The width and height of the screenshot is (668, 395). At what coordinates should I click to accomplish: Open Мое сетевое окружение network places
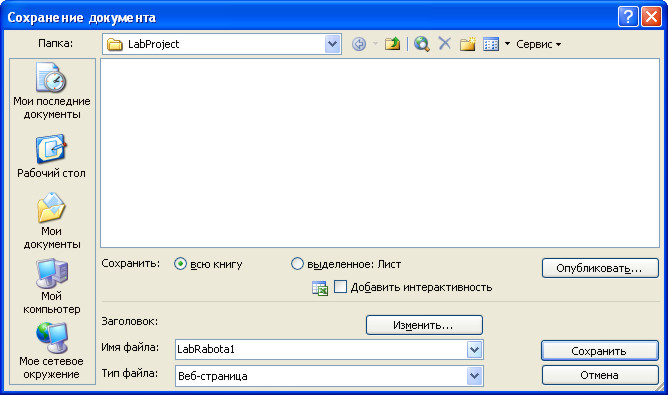coord(52,351)
